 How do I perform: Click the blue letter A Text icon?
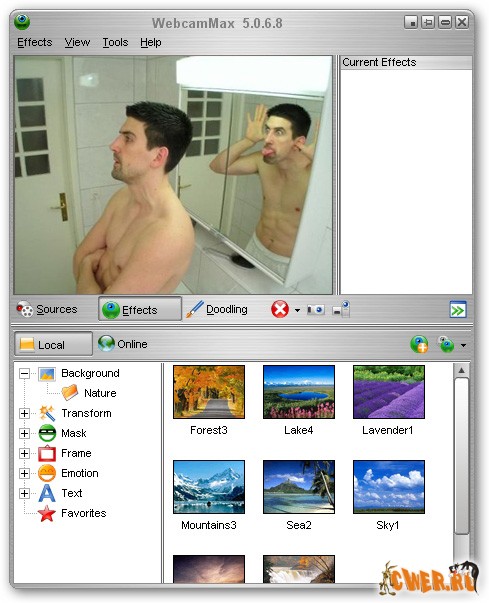[x=47, y=493]
